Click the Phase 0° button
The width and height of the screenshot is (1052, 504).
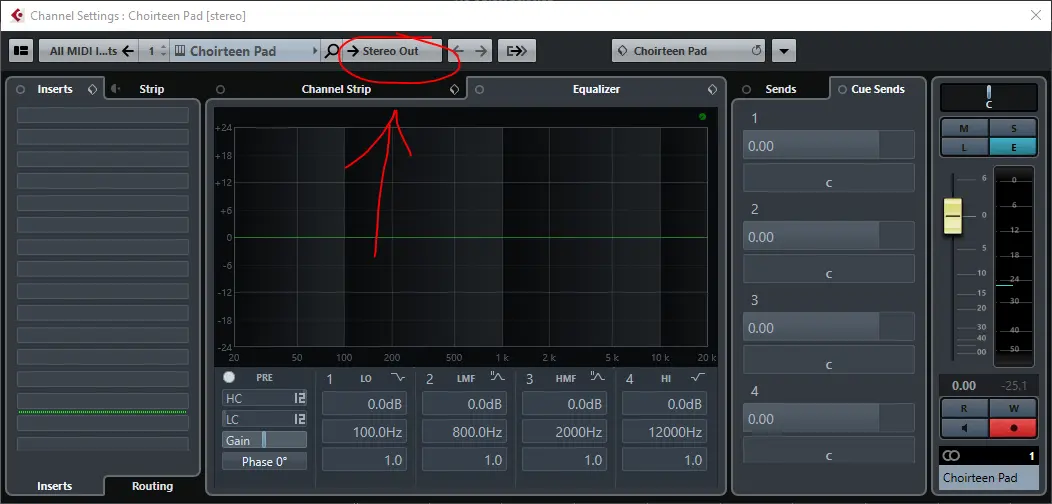pyautogui.click(x=264, y=461)
